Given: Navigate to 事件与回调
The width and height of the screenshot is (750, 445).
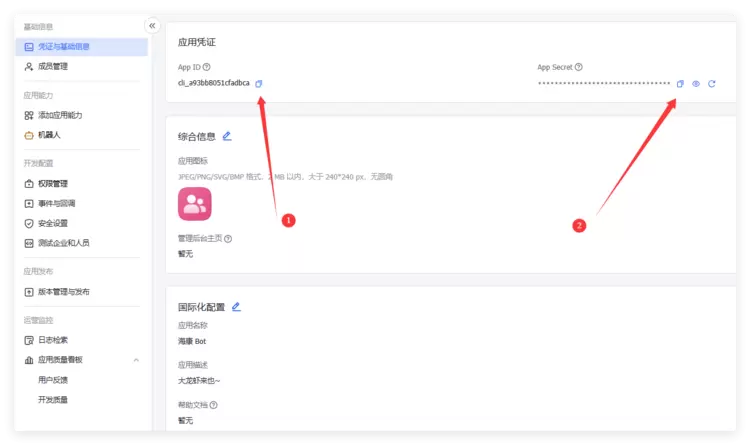Looking at the screenshot, I should coord(56,203).
